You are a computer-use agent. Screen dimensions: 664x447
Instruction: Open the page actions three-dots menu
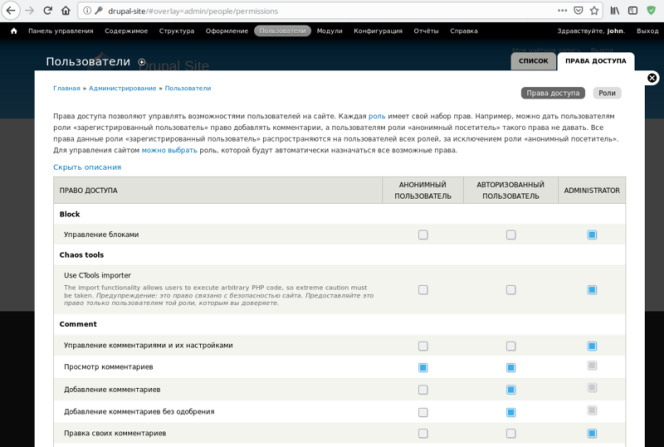[562, 11]
